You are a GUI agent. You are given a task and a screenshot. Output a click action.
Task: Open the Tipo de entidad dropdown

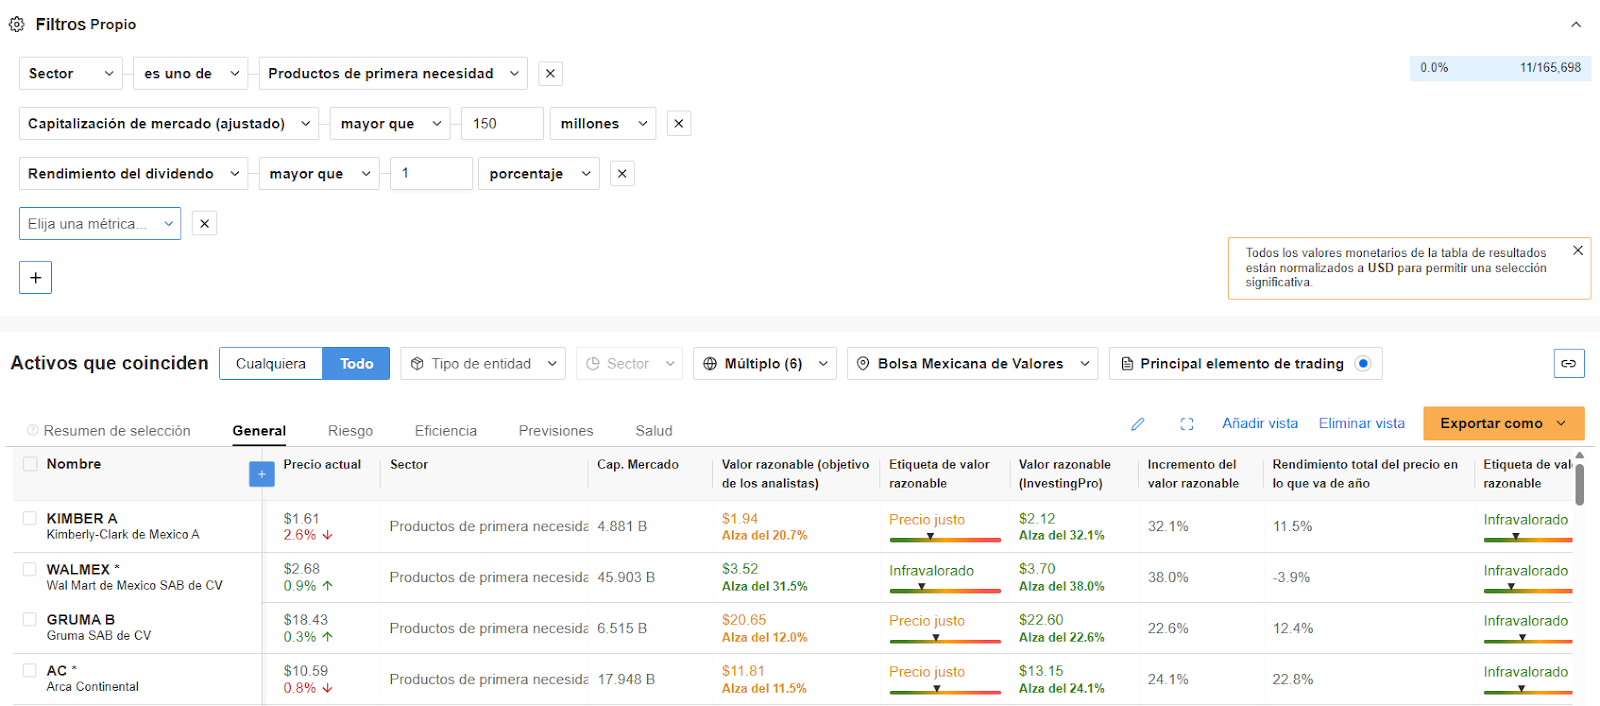[x=483, y=364]
